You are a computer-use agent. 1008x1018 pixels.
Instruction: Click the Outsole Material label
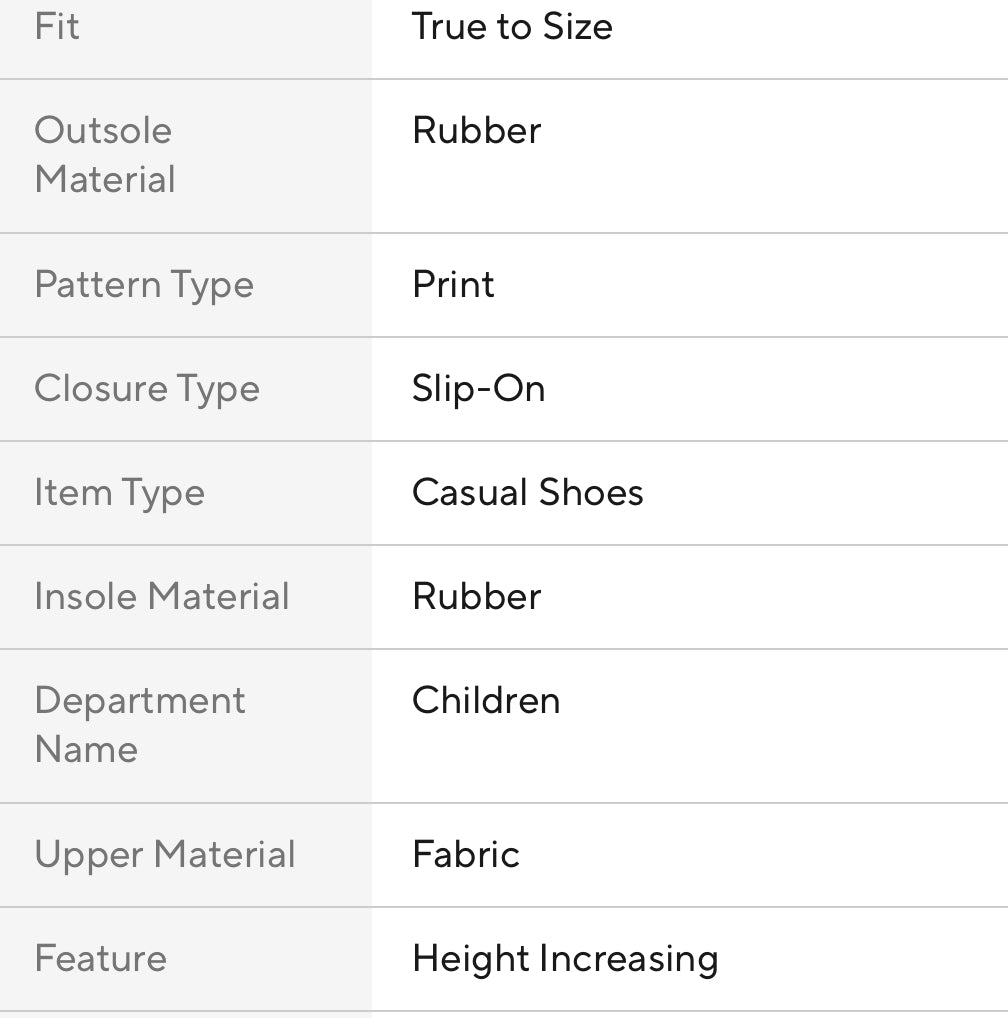104,155
